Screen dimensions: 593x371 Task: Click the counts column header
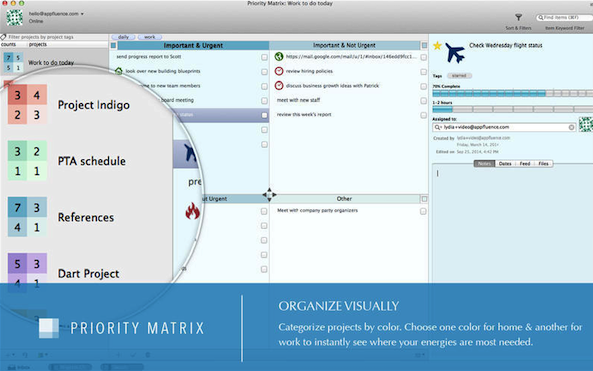click(8, 45)
